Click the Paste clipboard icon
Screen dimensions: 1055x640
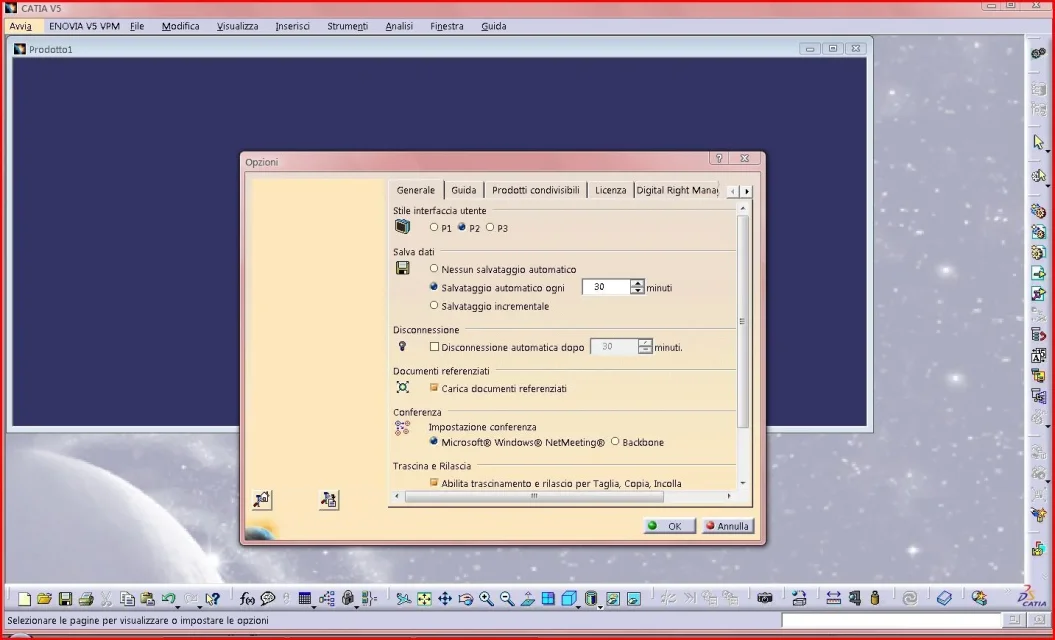point(147,599)
